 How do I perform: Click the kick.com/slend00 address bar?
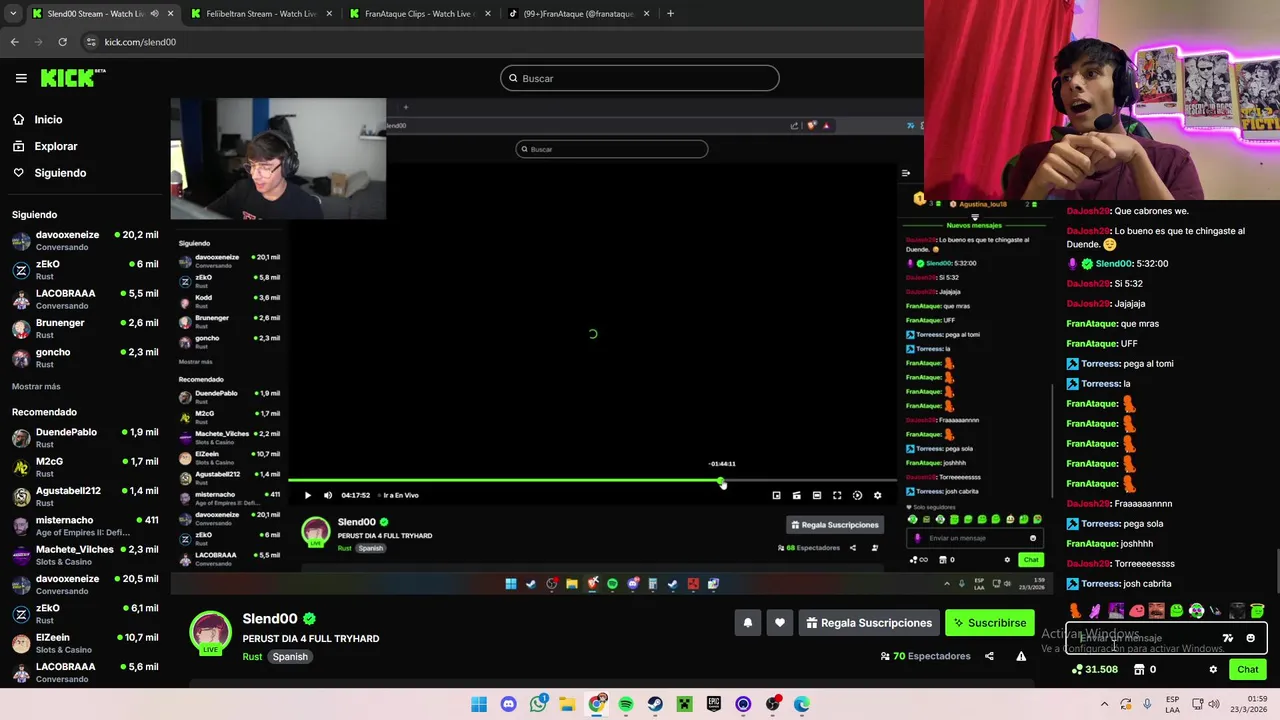500,42
